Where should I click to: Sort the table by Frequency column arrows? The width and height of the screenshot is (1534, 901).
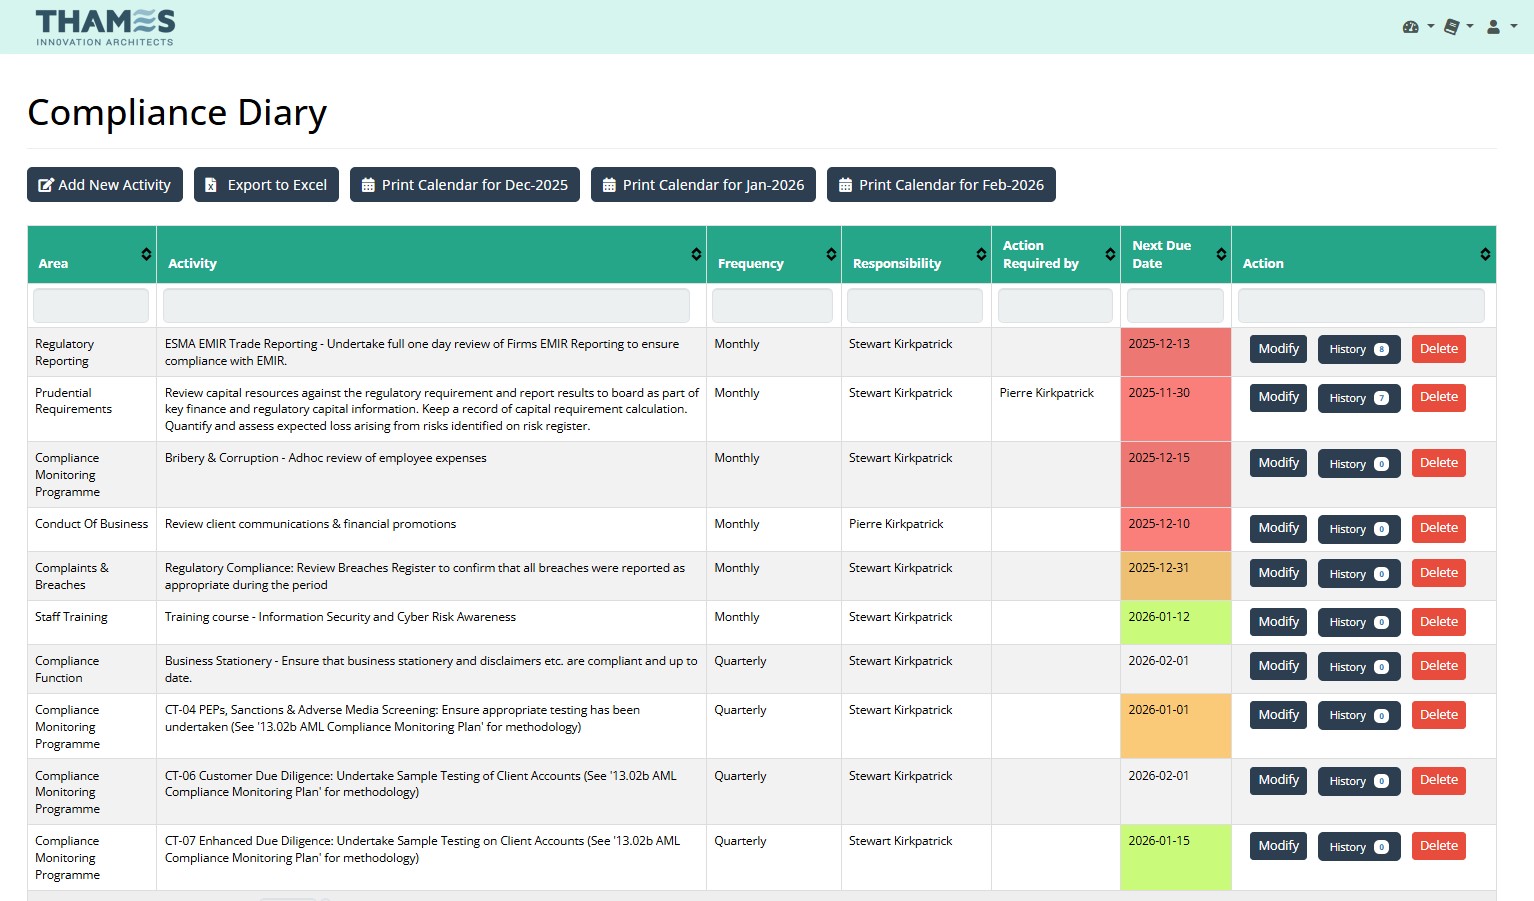[831, 254]
